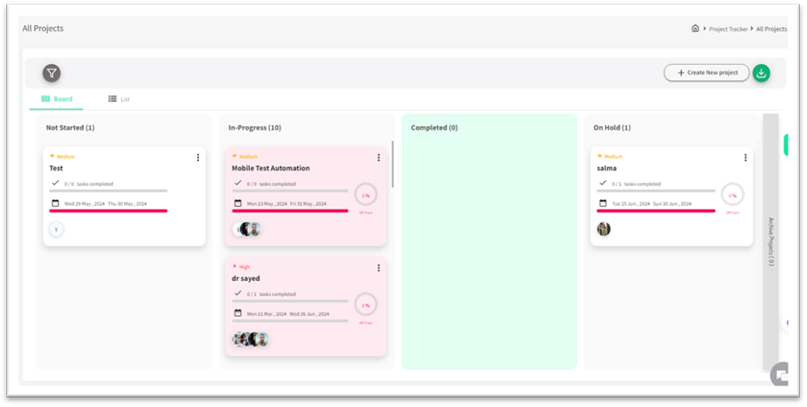Click the 0% progress circle on Mobile Test Automation
Screen dimensions: 807x407
pos(365,196)
